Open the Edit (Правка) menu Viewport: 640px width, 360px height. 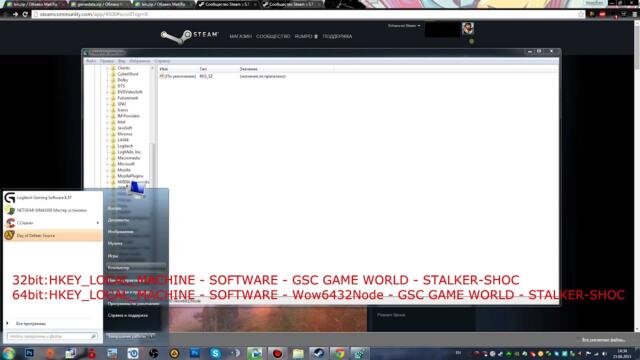[x=107, y=61]
